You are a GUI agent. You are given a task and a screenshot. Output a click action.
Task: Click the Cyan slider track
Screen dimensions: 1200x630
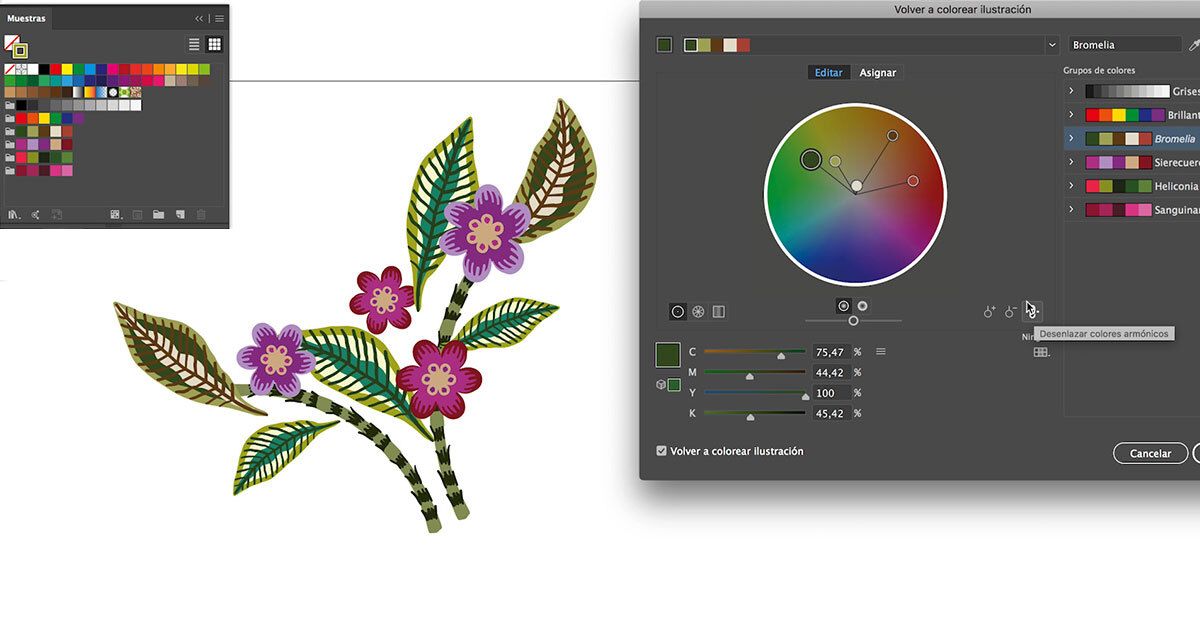tap(754, 352)
